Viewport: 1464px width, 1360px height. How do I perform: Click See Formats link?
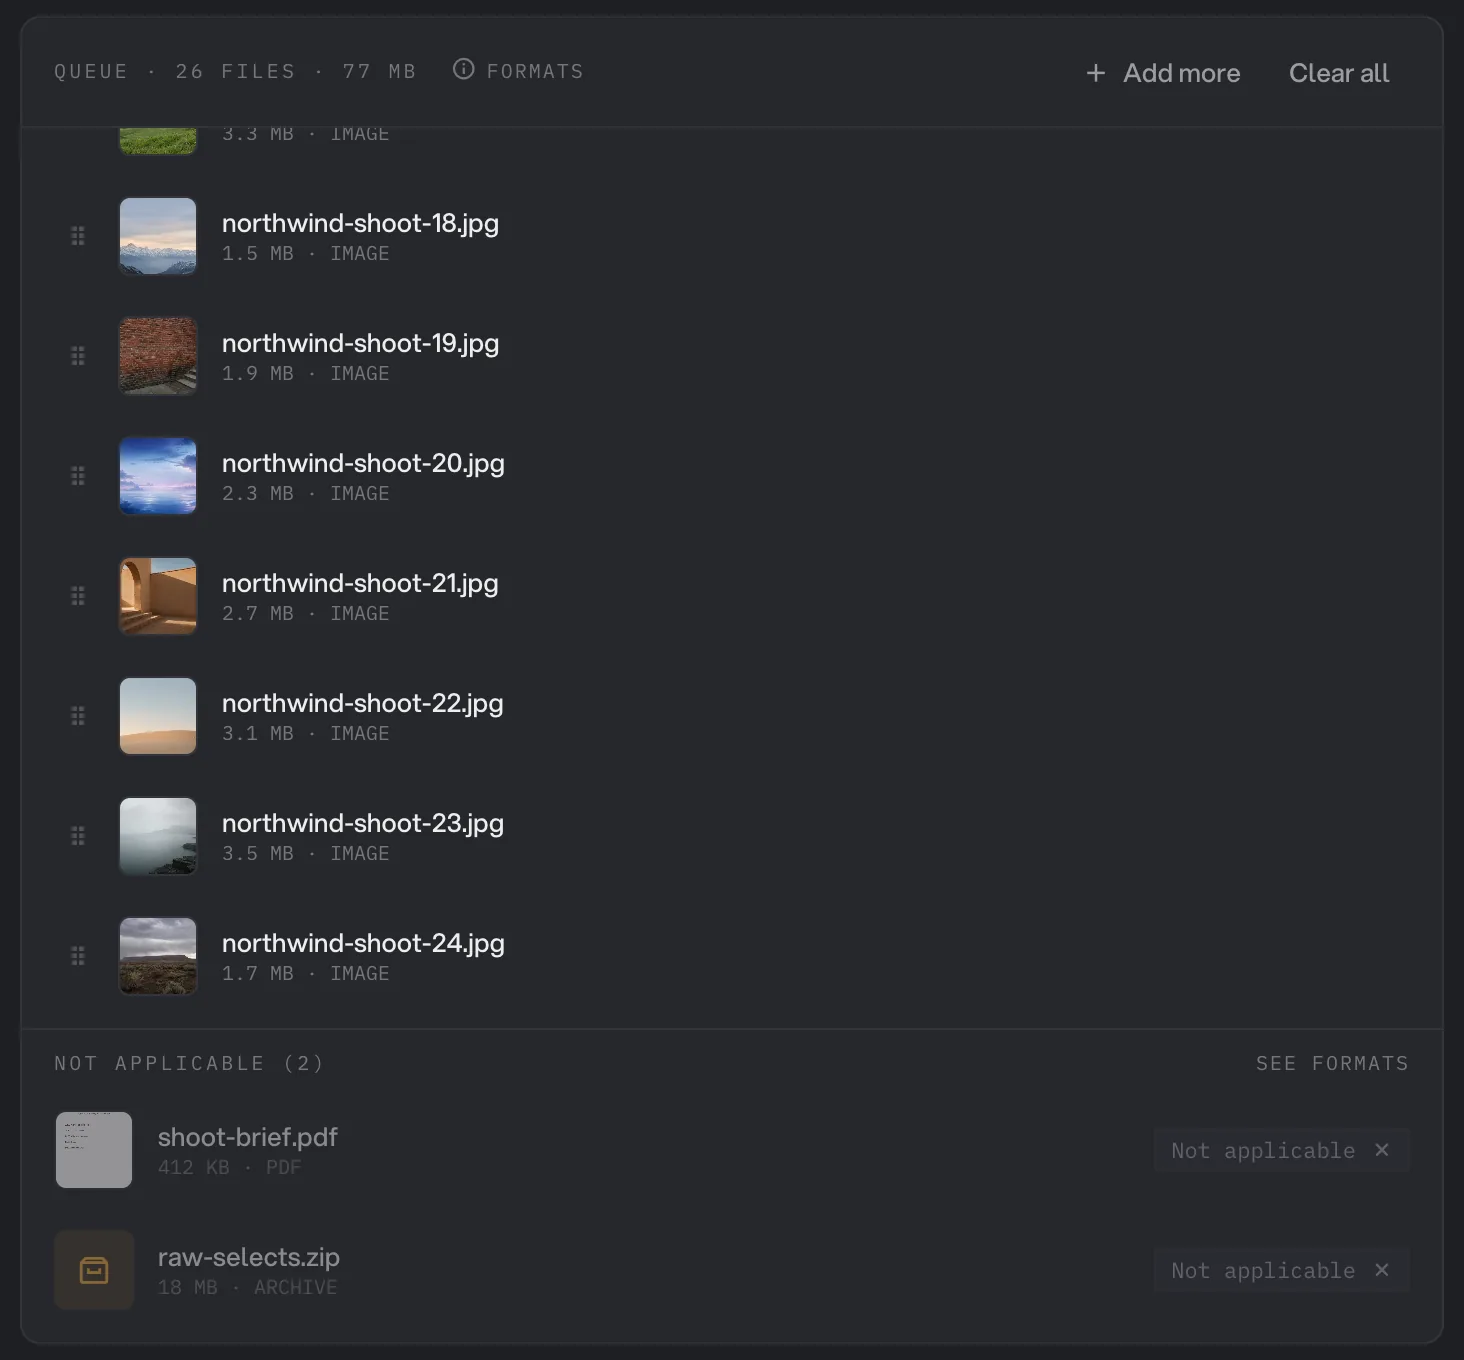1332,1063
